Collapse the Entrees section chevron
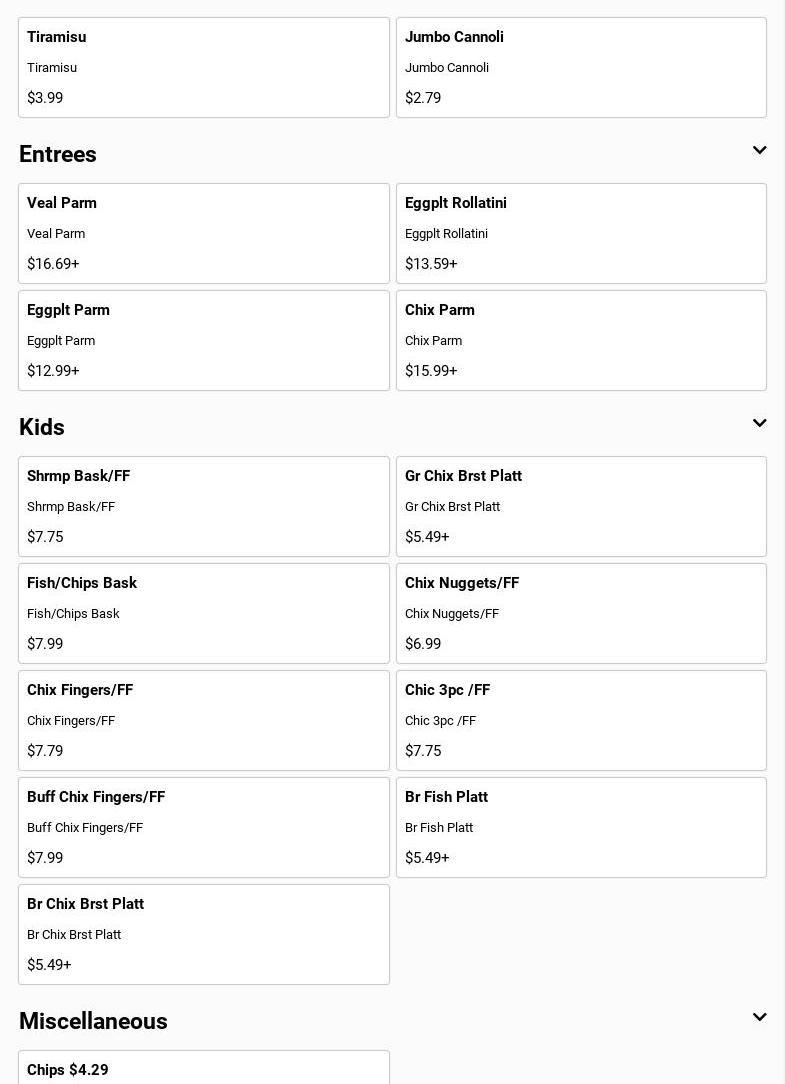 759,151
